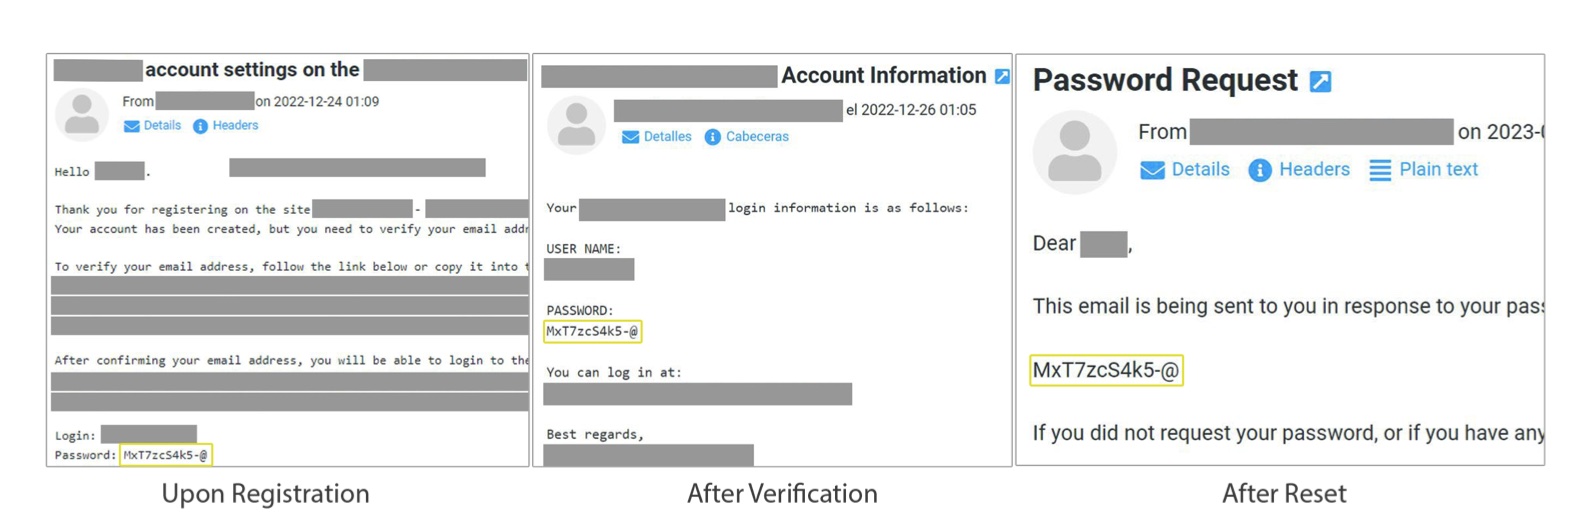Image resolution: width=1591 pixels, height=532 pixels.
Task: Click the sender avatar in the account settings email
Action: tap(82, 114)
